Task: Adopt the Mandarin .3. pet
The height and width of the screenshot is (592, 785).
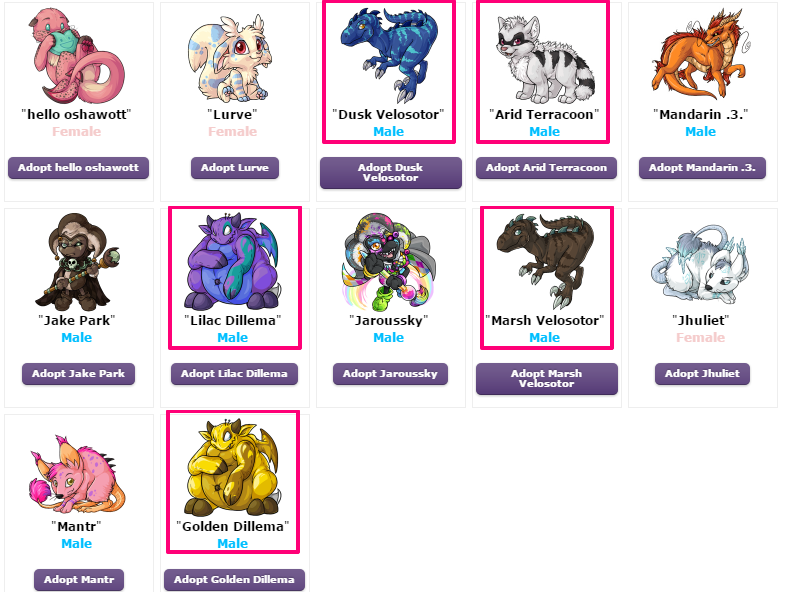Action: [702, 168]
